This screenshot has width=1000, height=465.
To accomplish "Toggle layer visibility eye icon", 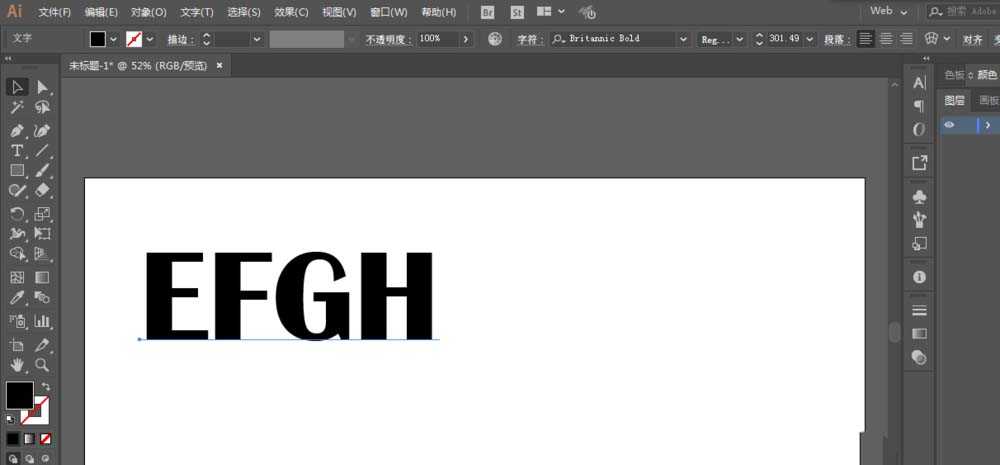I will pos(949,125).
